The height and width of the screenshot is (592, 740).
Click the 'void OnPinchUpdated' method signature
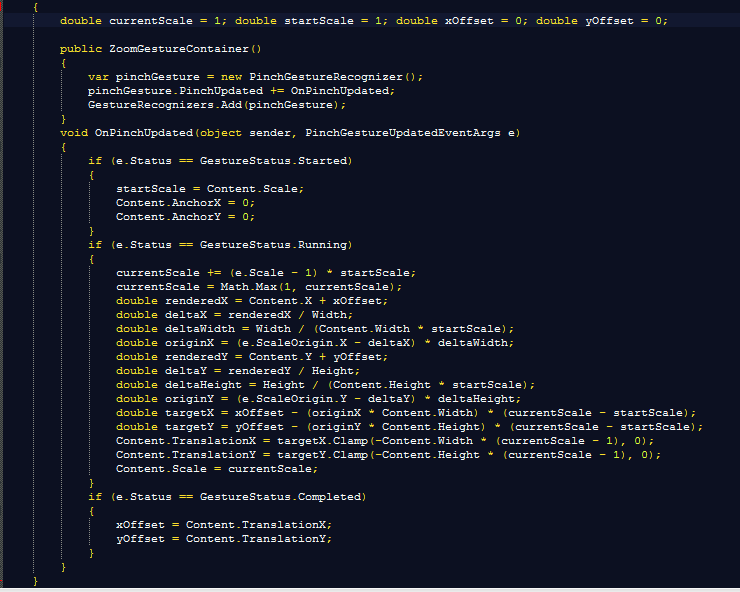coord(290,133)
